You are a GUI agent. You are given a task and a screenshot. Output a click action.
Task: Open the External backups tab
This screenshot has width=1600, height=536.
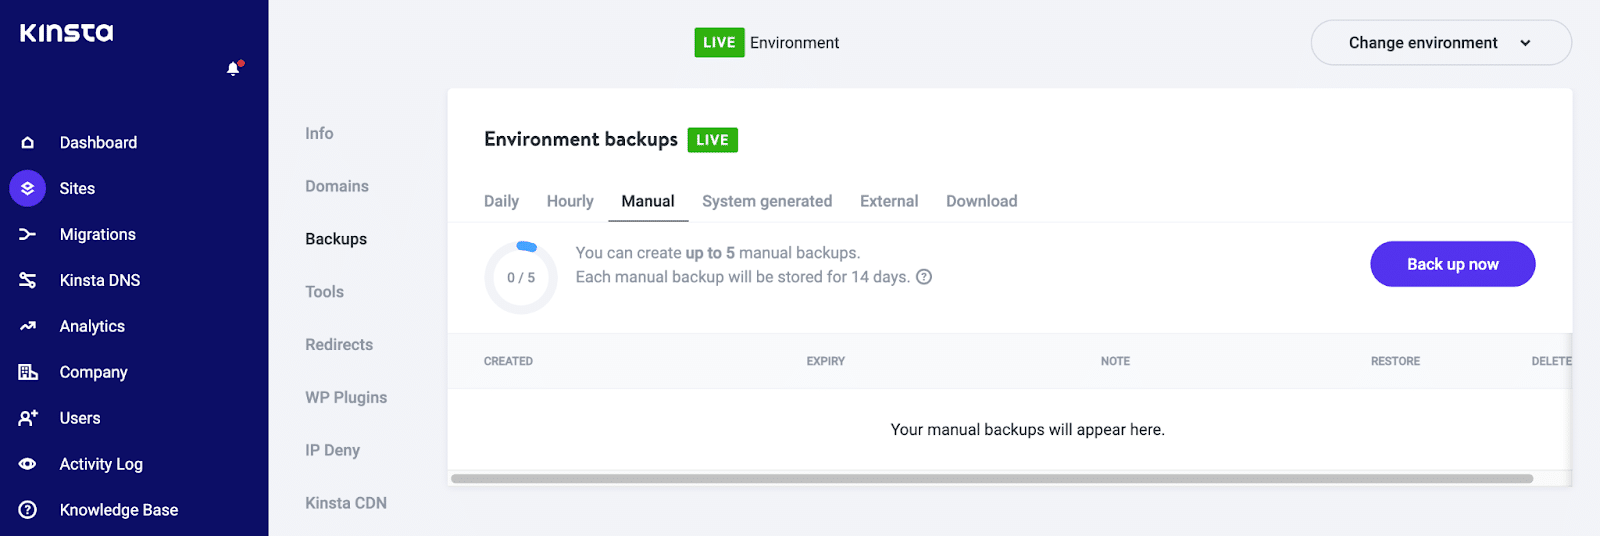coord(889,201)
